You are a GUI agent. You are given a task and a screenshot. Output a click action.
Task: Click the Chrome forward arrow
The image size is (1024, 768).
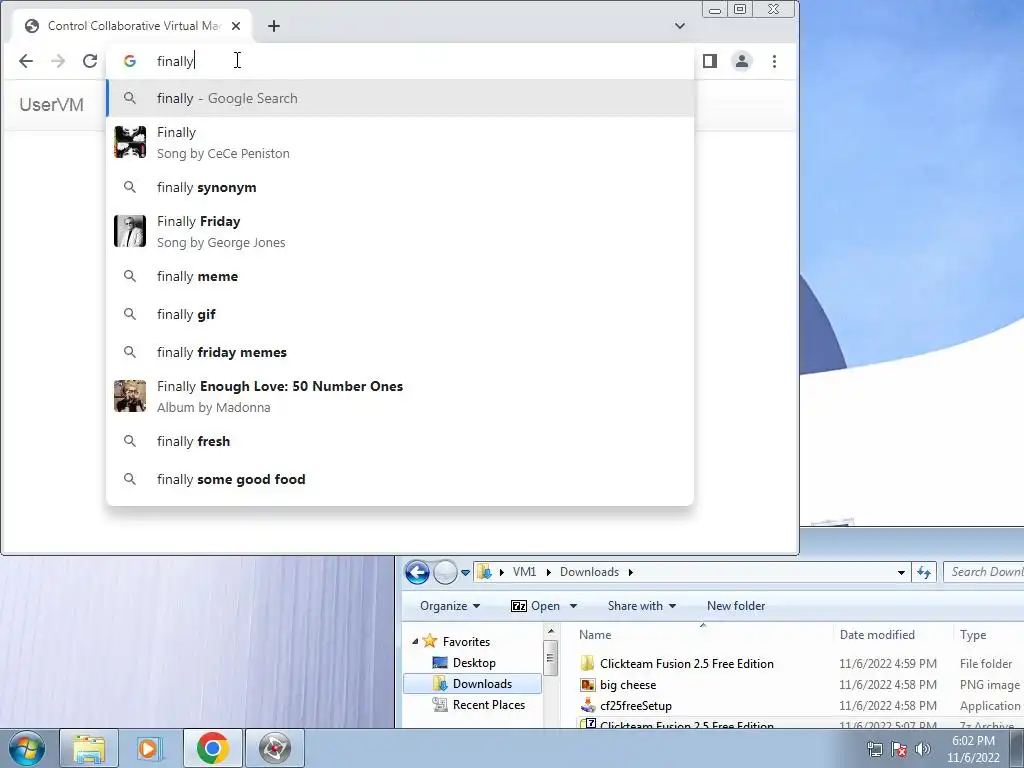58,61
